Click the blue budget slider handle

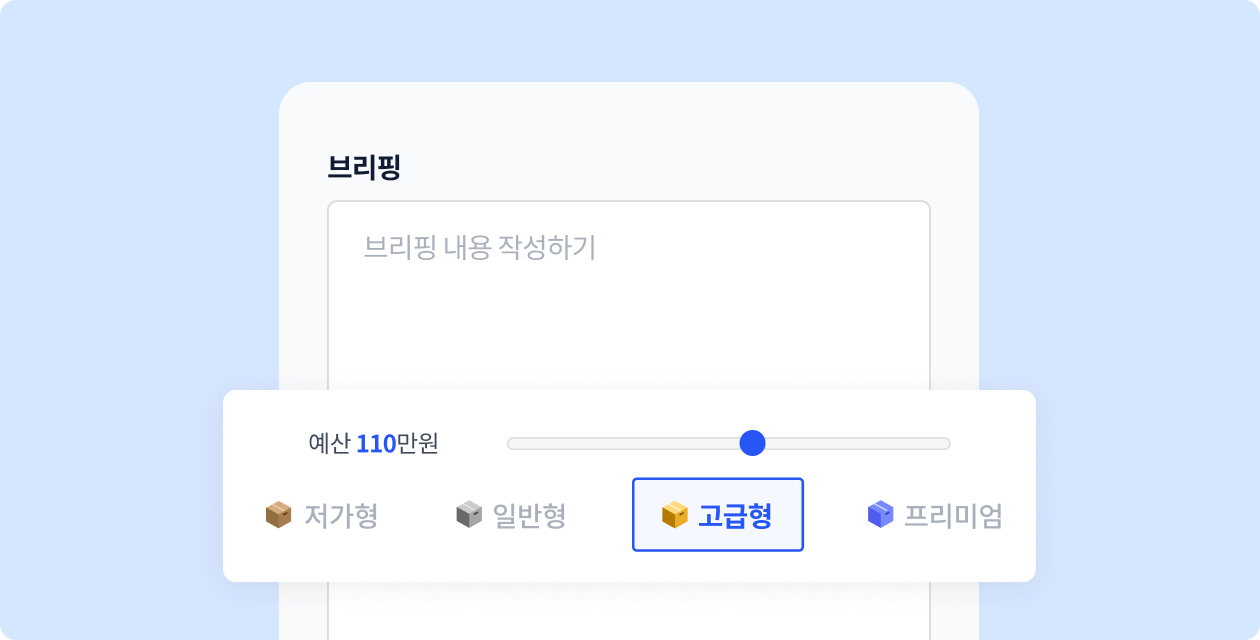click(752, 443)
